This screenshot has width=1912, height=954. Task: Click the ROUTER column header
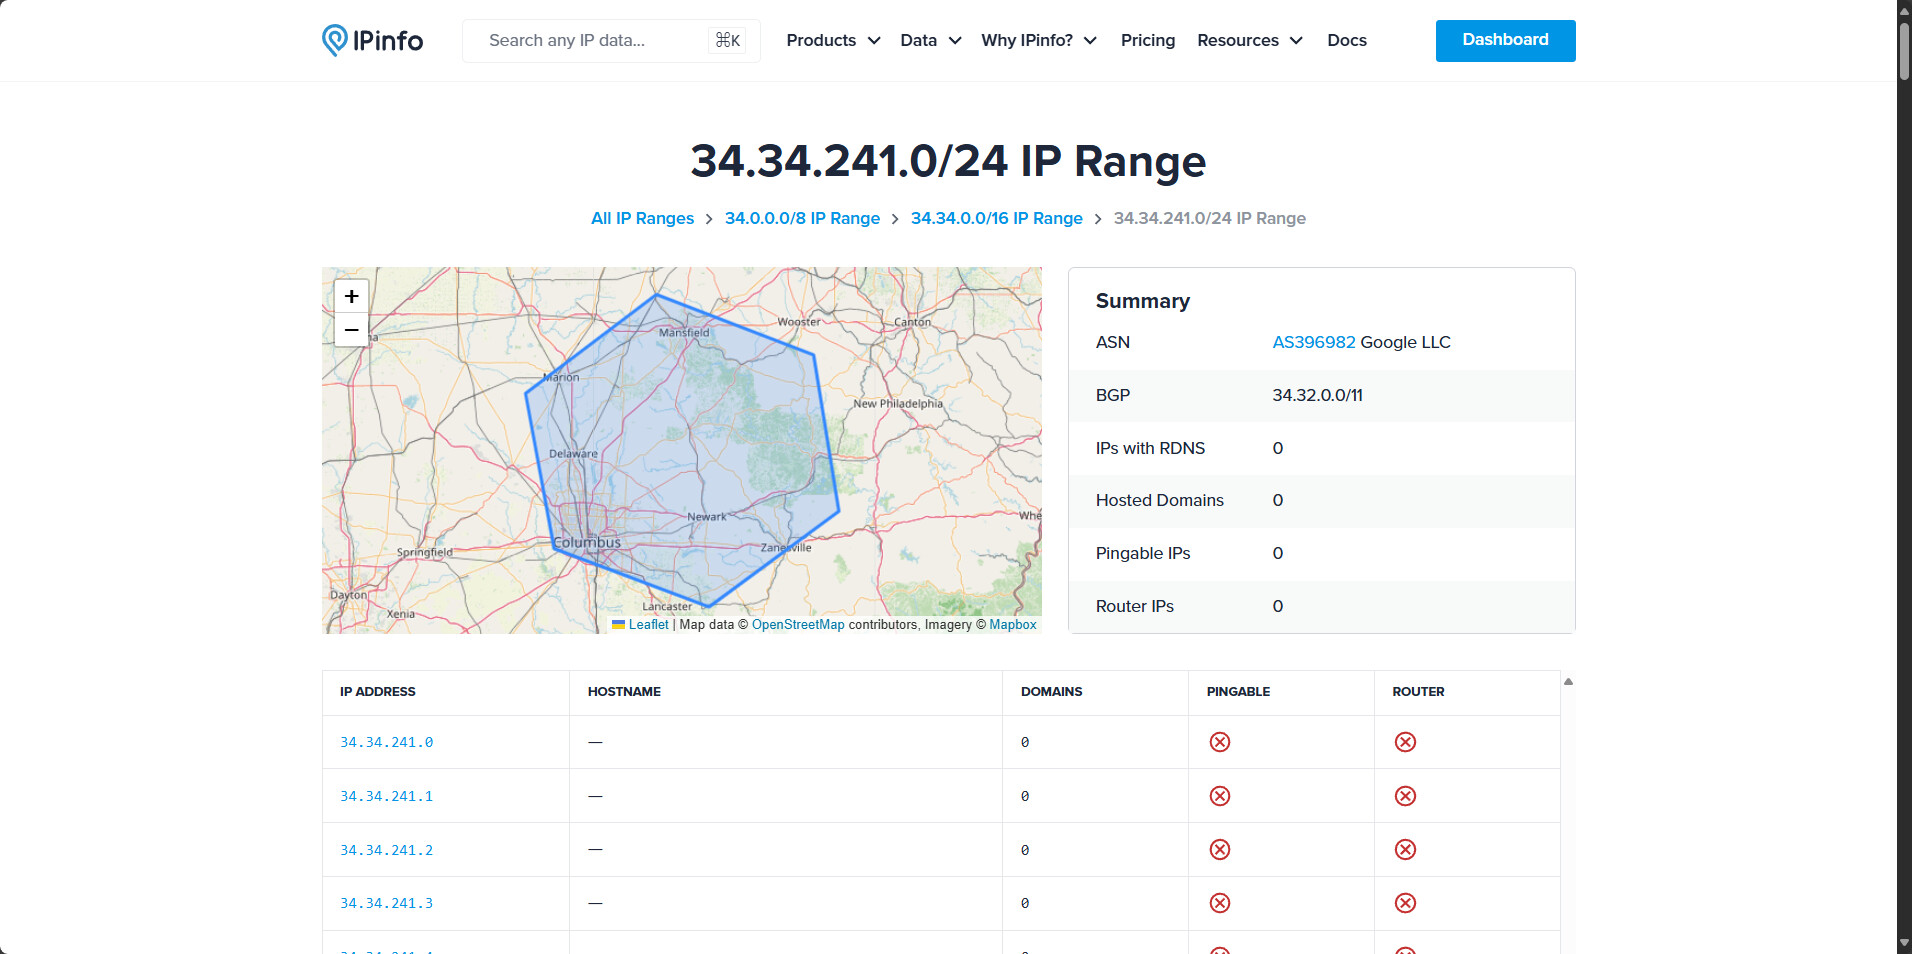coord(1418,692)
